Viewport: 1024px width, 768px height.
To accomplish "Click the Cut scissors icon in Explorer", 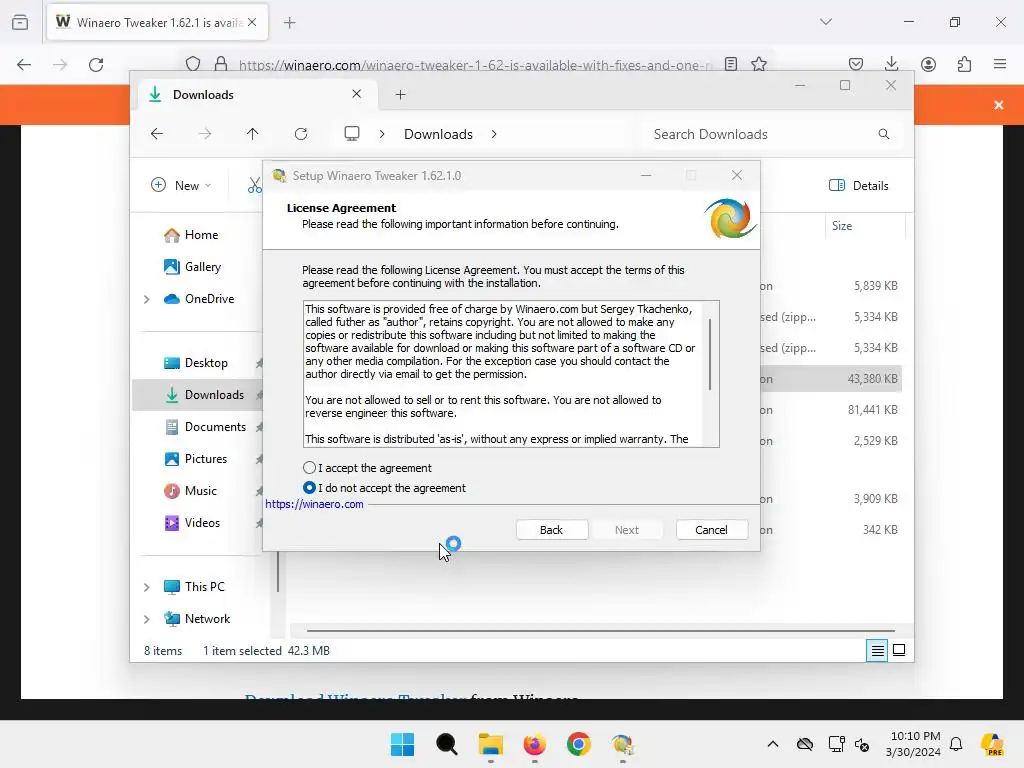I will click(x=254, y=185).
